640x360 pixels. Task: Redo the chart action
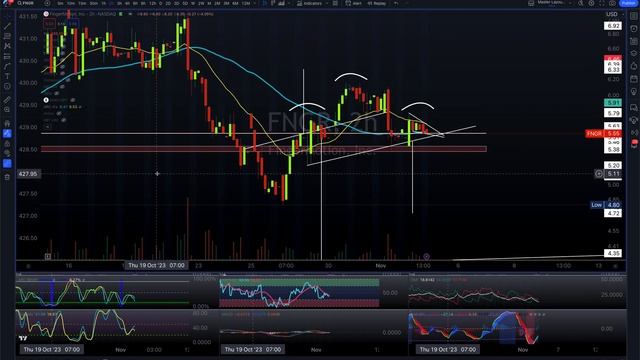[407, 3]
